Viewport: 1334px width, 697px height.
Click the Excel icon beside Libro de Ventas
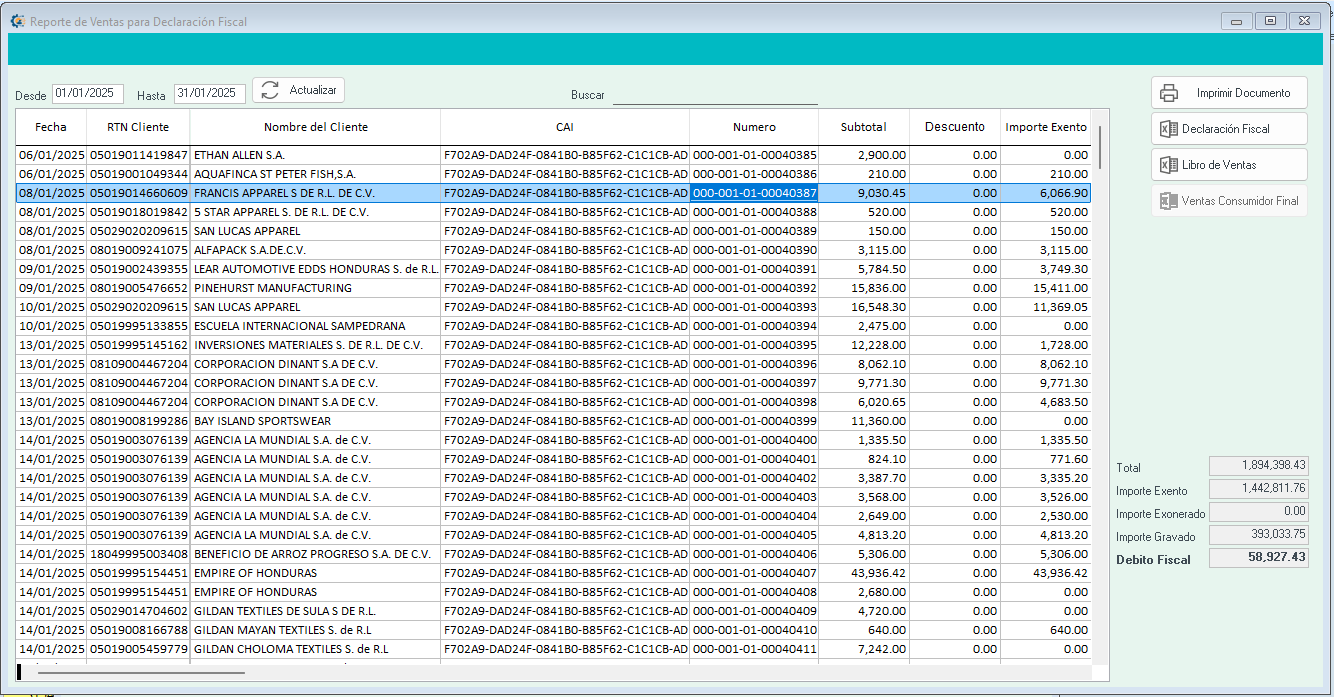[1168, 165]
